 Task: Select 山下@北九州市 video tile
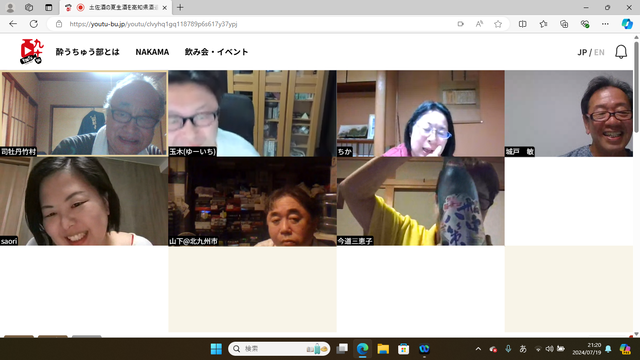click(x=252, y=201)
